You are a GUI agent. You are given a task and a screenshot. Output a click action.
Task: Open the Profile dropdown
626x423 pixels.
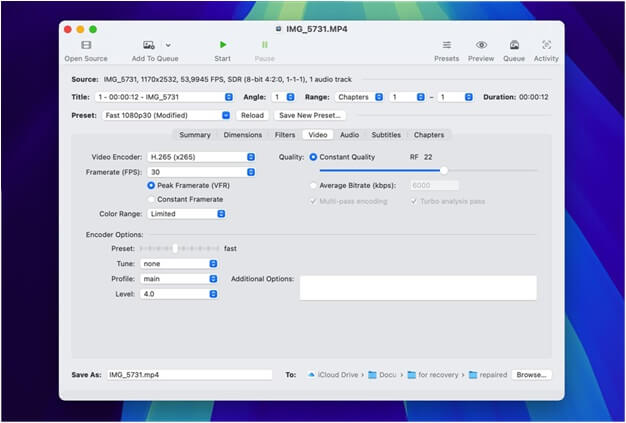click(179, 279)
